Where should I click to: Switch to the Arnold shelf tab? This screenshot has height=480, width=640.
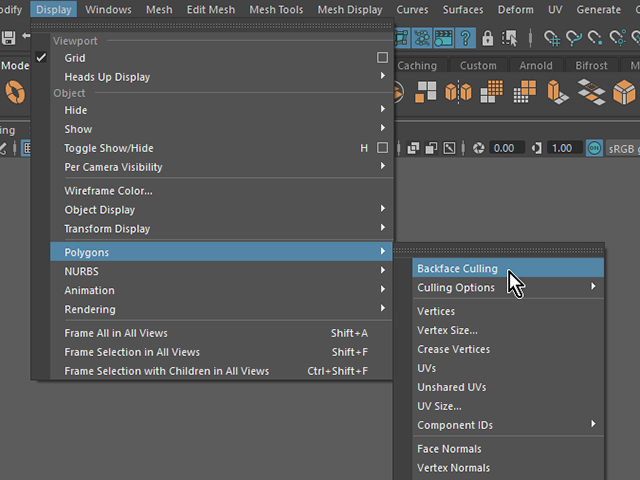coord(536,66)
